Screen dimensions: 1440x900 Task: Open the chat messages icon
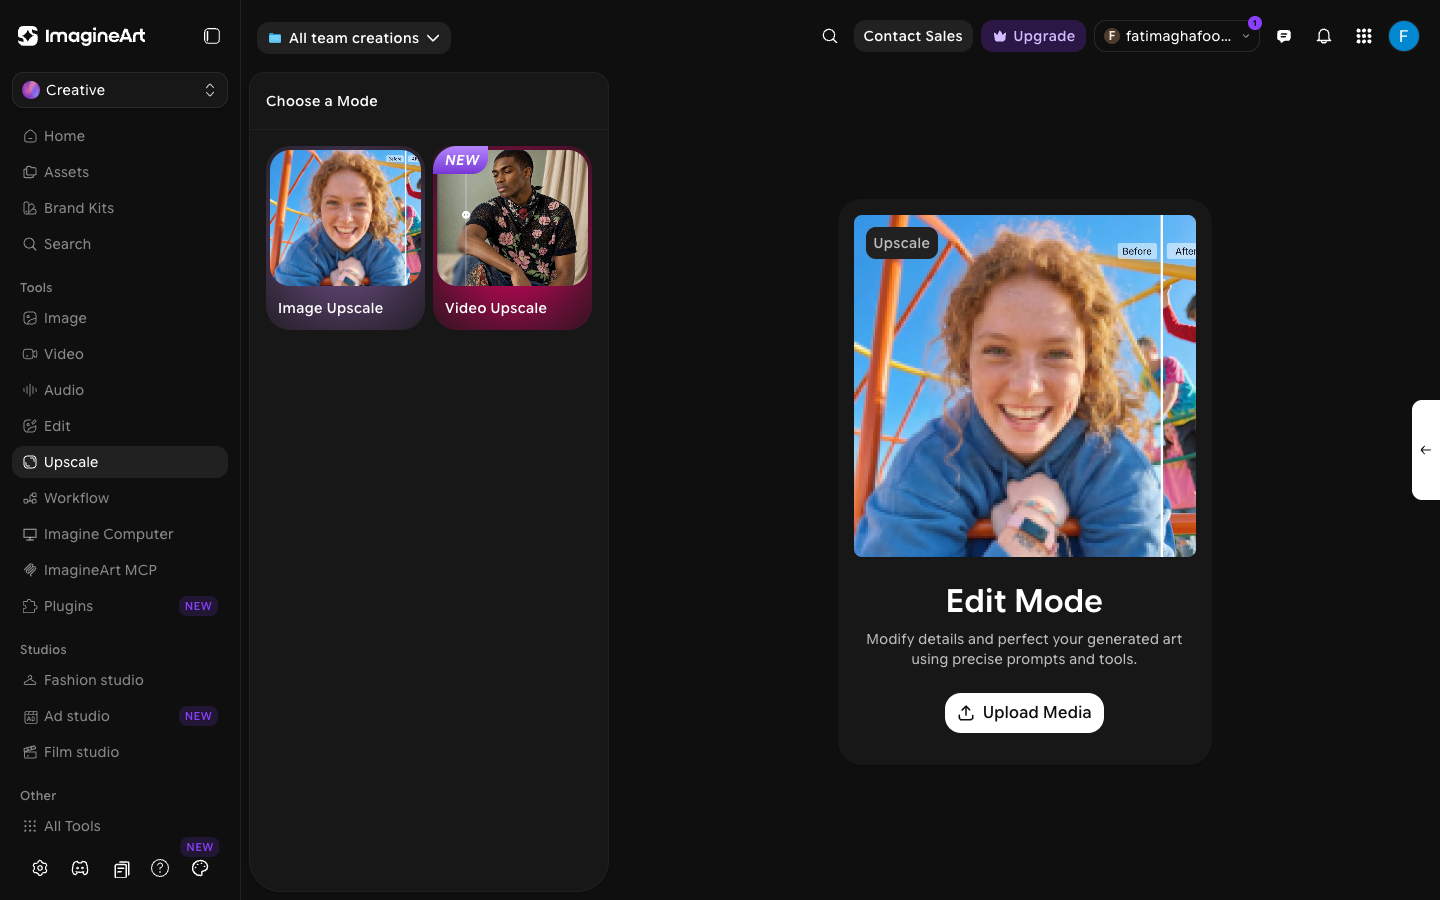tap(1284, 36)
